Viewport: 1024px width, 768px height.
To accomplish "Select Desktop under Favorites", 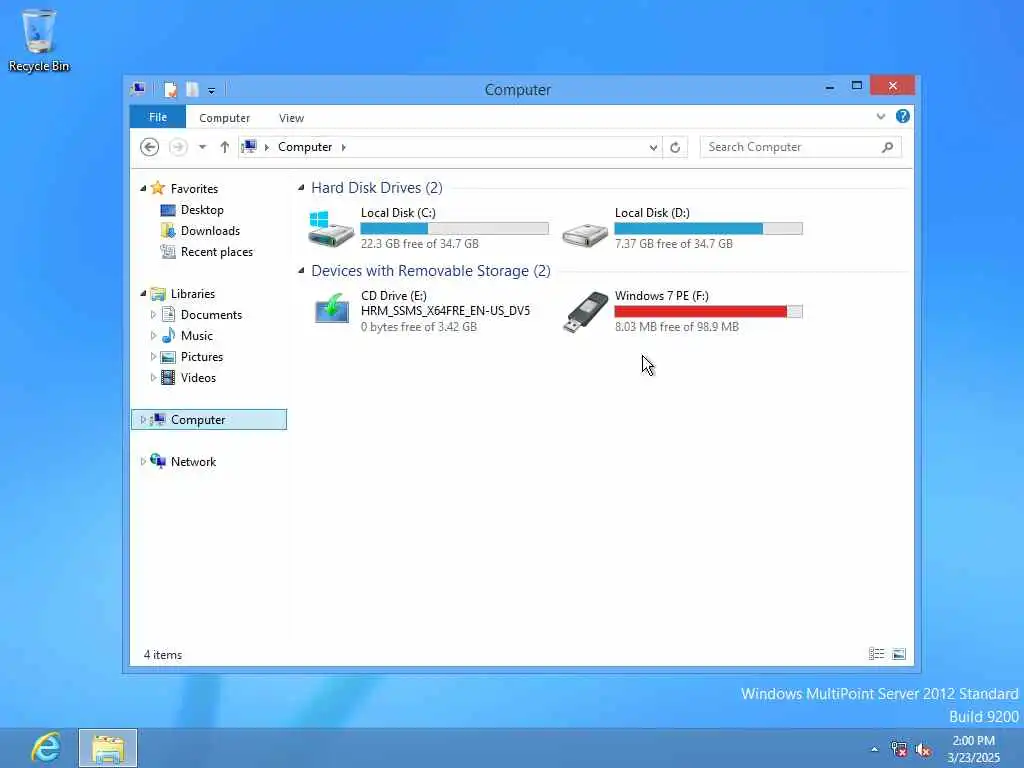I will (202, 210).
